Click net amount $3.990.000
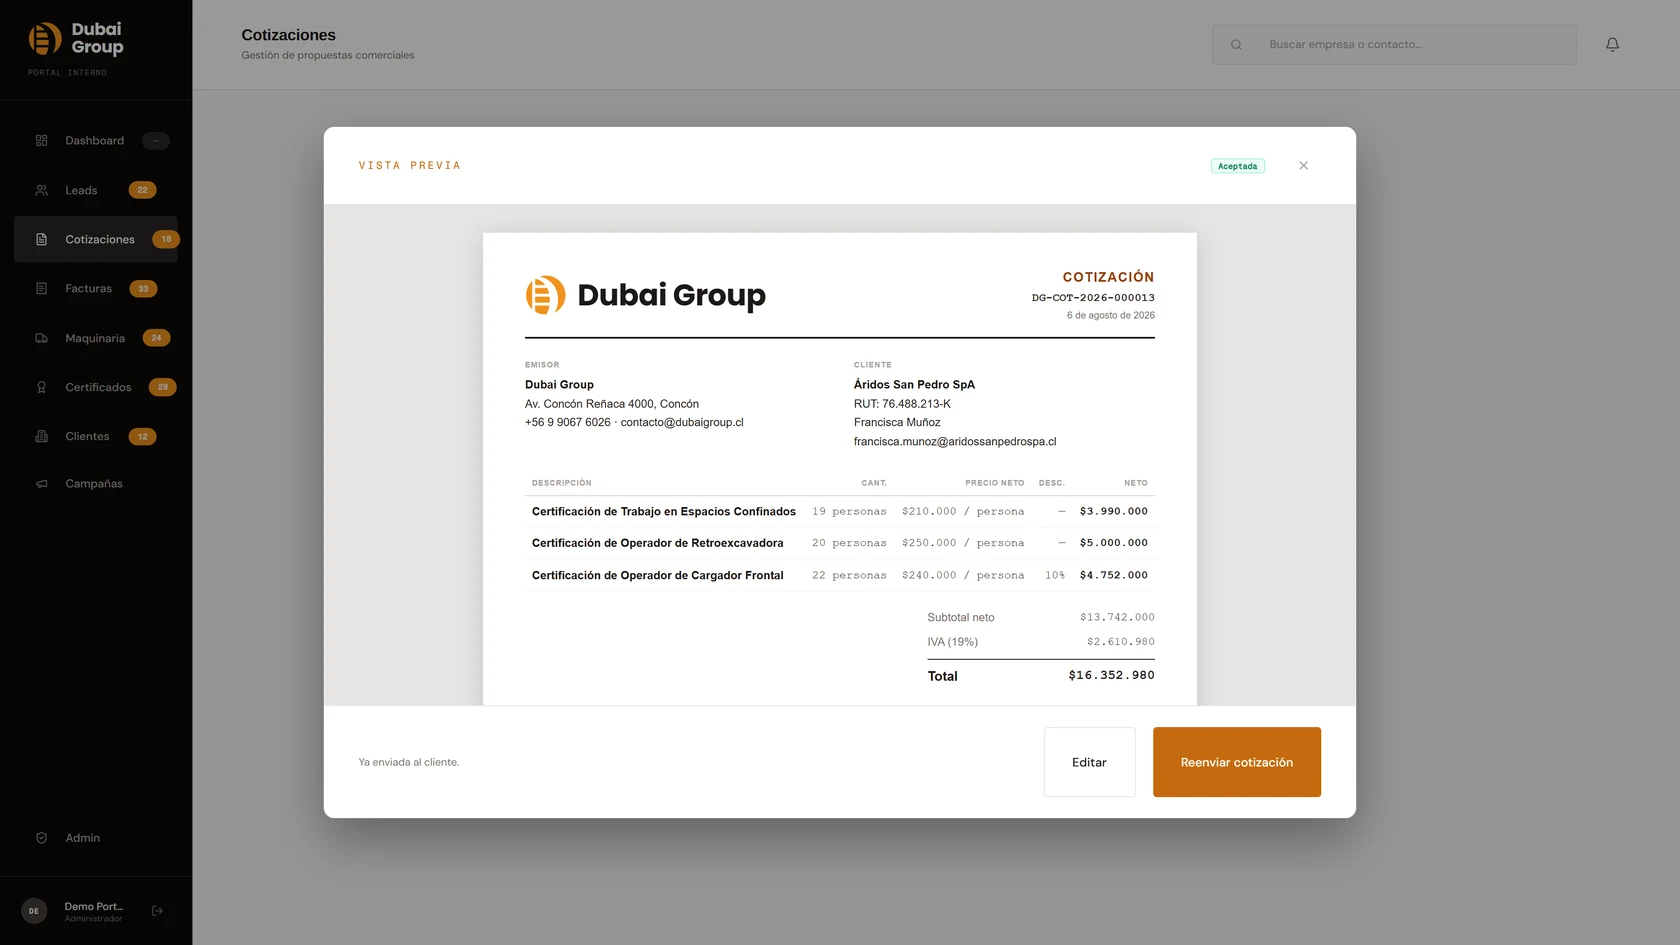Viewport: 1680px width, 945px height. tap(1114, 511)
